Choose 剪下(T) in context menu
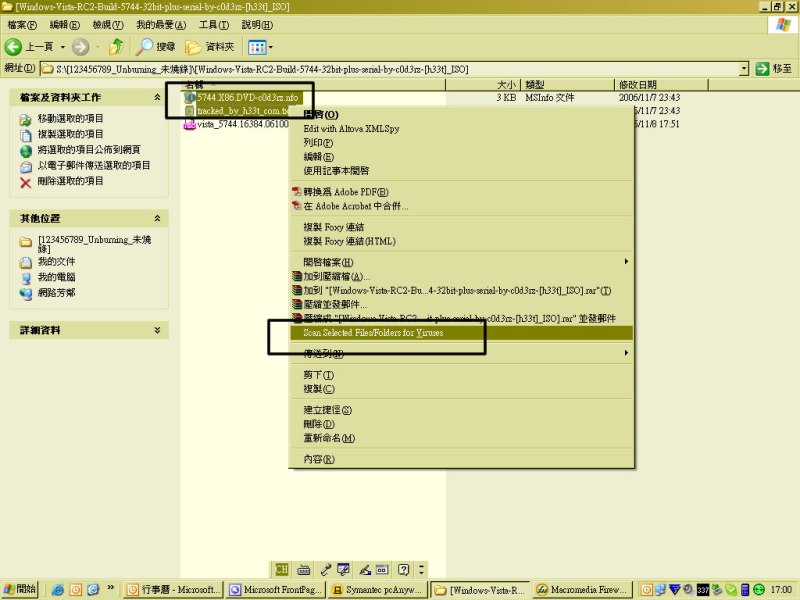 (x=461, y=375)
